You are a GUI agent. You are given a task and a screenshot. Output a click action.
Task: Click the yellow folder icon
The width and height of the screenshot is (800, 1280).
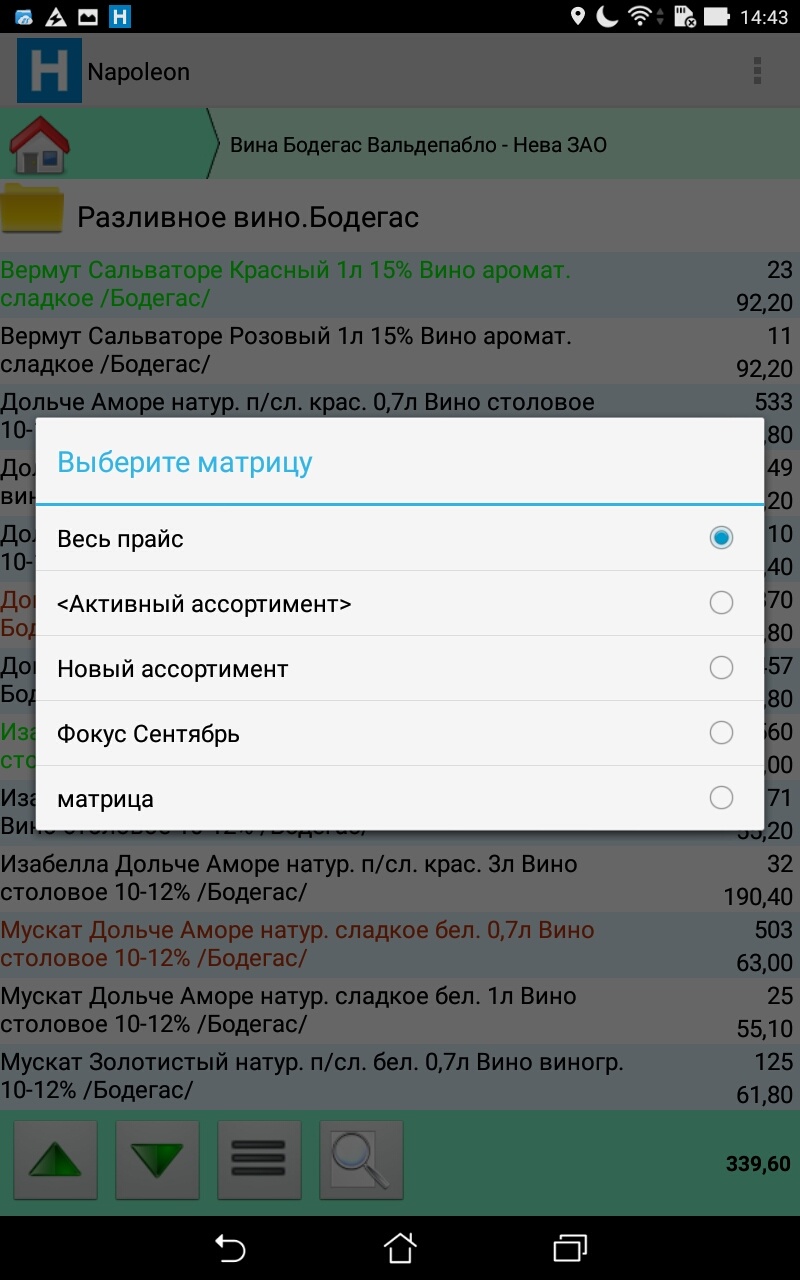[x=32, y=208]
